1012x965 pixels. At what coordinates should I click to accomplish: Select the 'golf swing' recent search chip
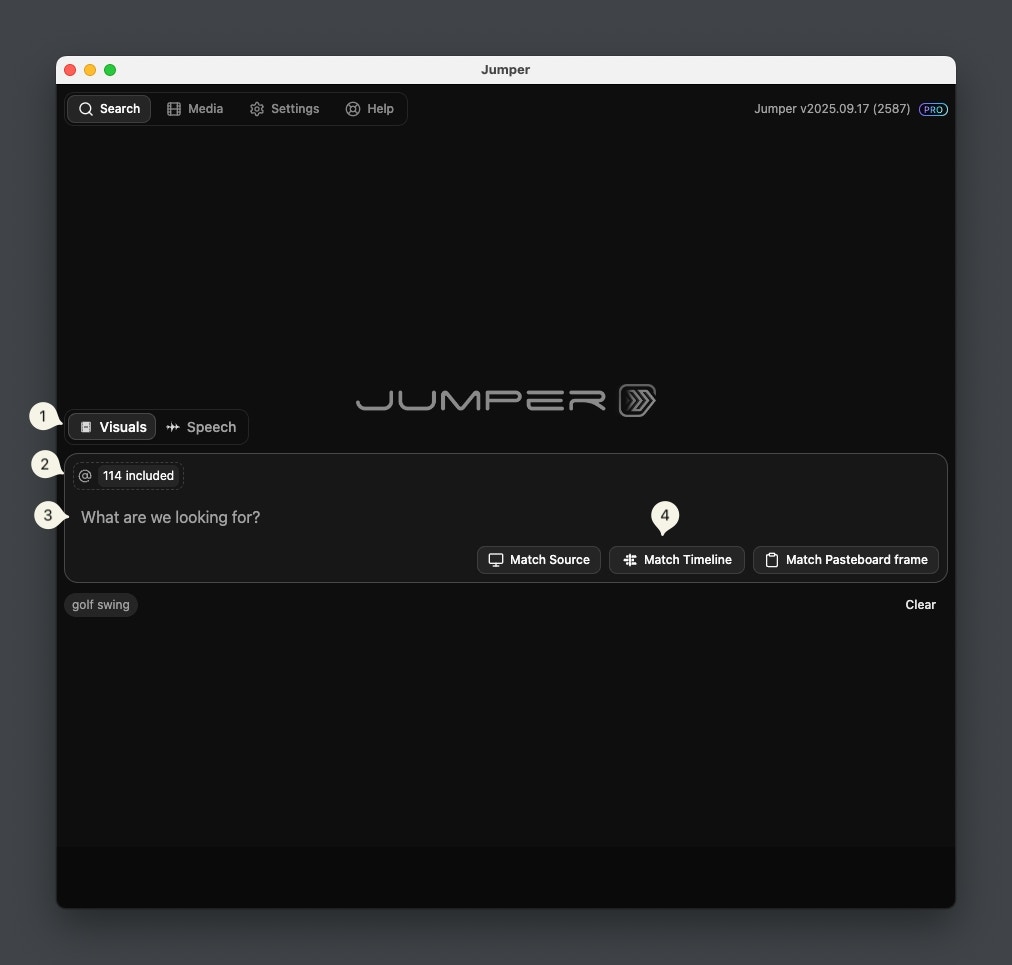click(101, 605)
